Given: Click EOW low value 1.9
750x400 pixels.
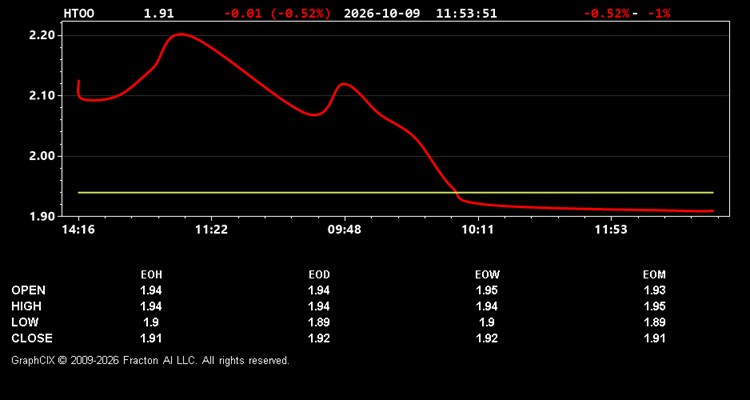Looking at the screenshot, I should (x=487, y=322).
